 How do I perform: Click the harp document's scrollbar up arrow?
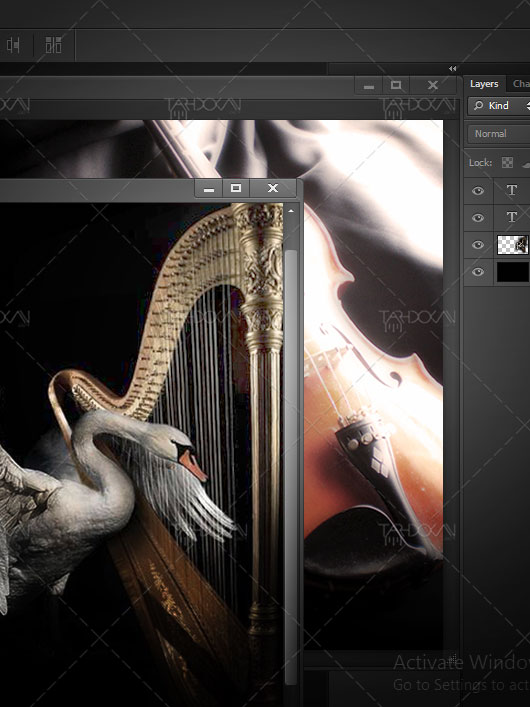click(x=291, y=211)
